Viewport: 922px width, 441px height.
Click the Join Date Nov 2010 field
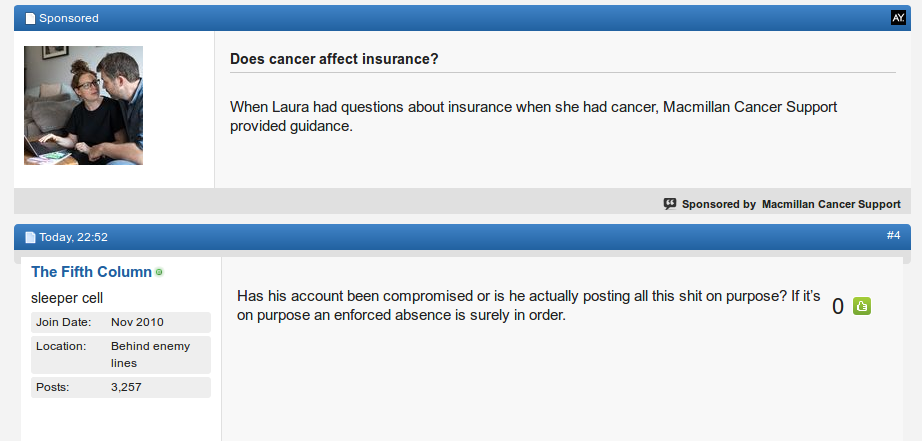[x=121, y=322]
